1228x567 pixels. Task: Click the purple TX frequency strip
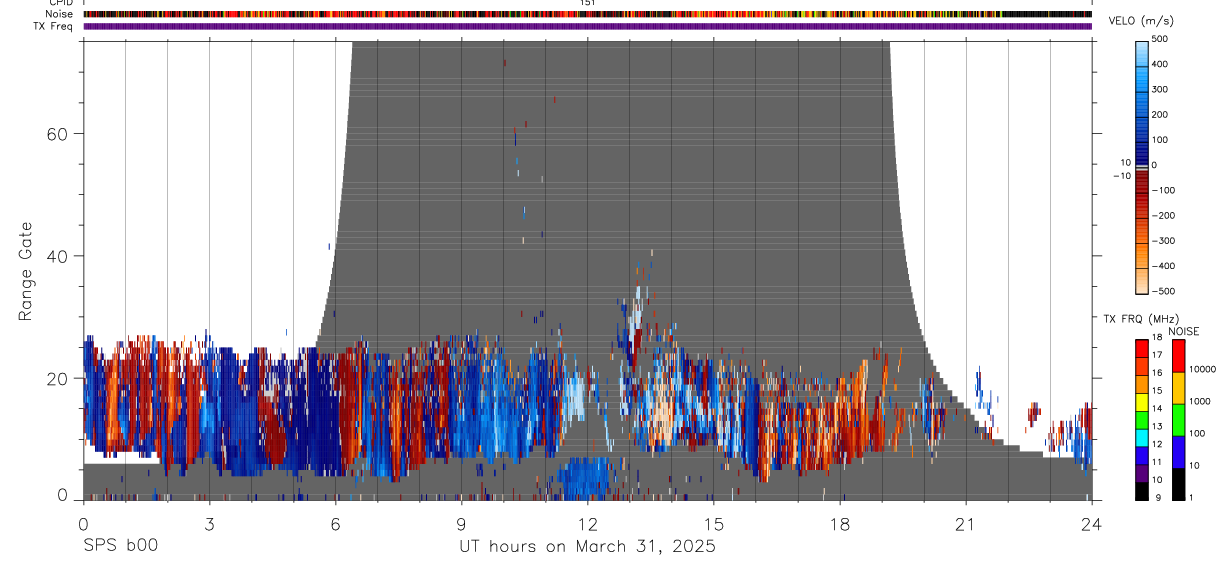point(587,26)
